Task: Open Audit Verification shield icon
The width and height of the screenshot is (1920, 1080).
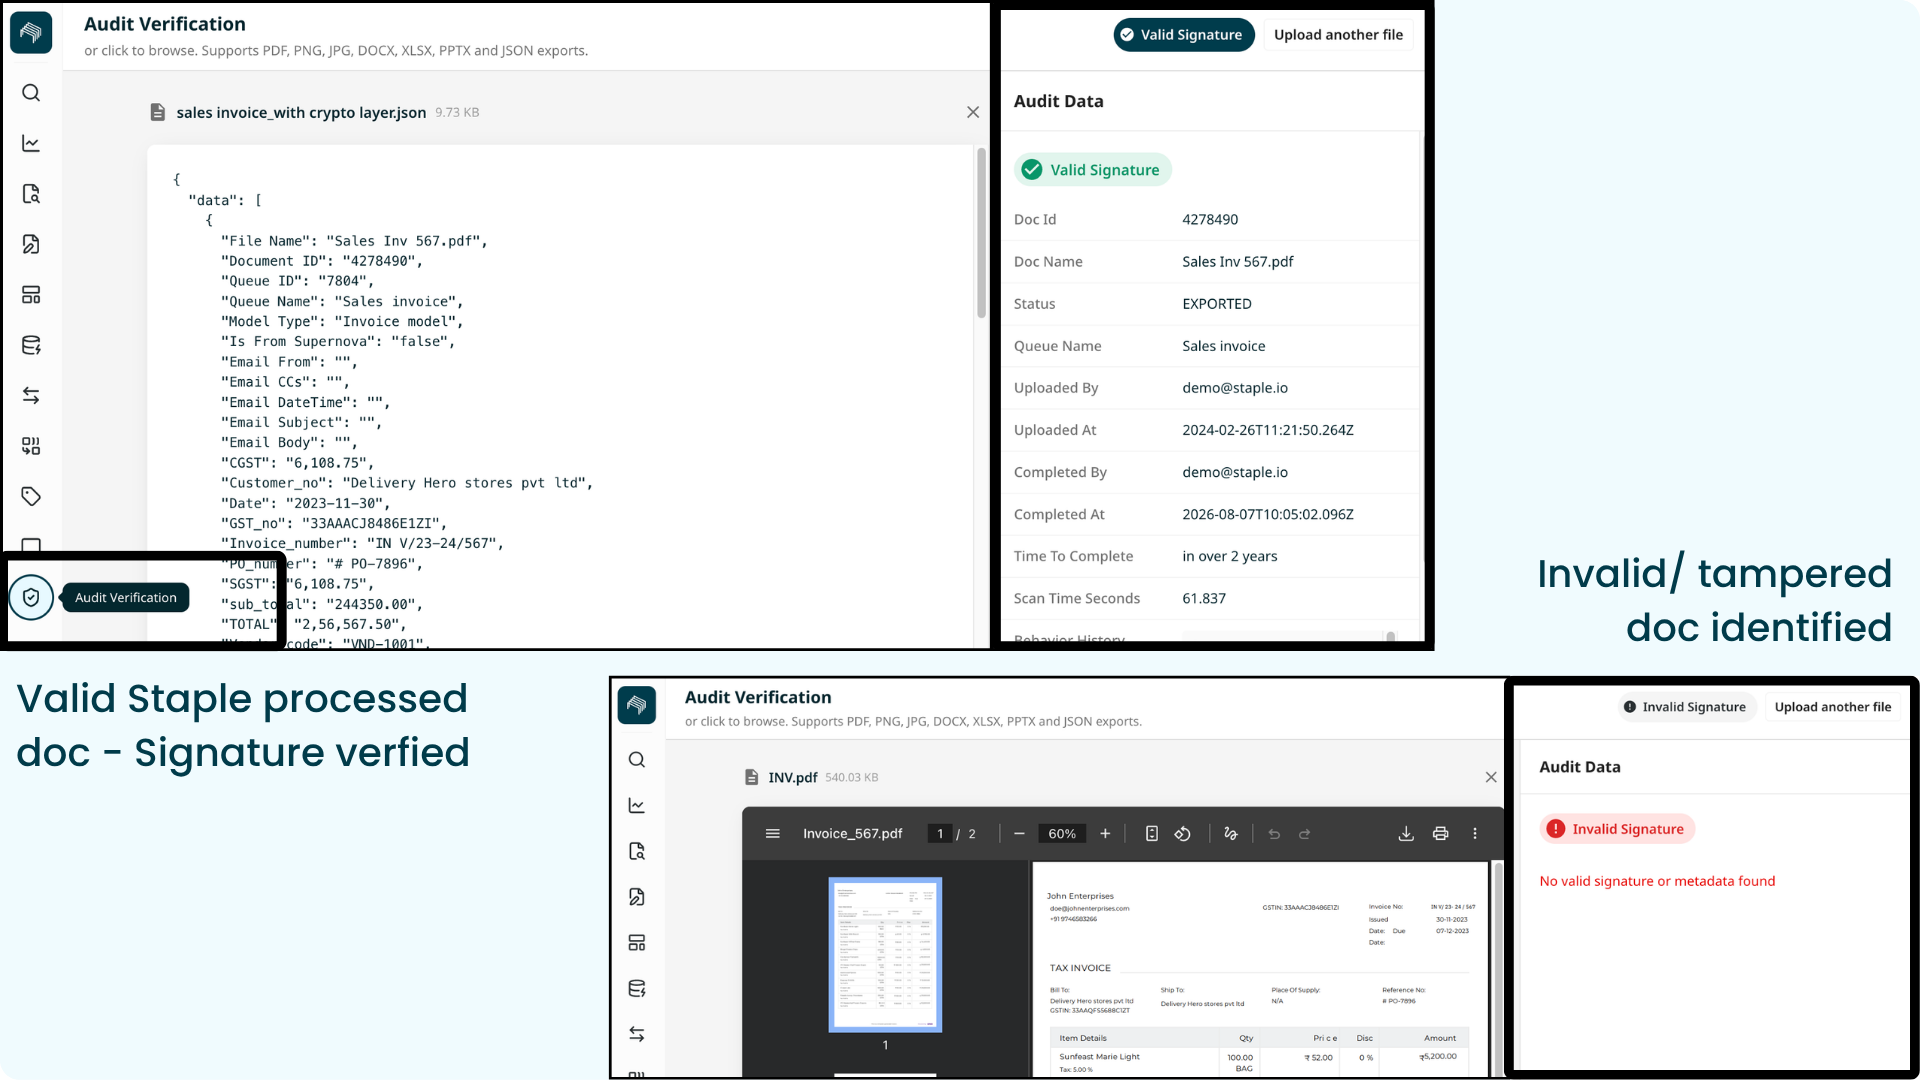Action: click(x=31, y=598)
